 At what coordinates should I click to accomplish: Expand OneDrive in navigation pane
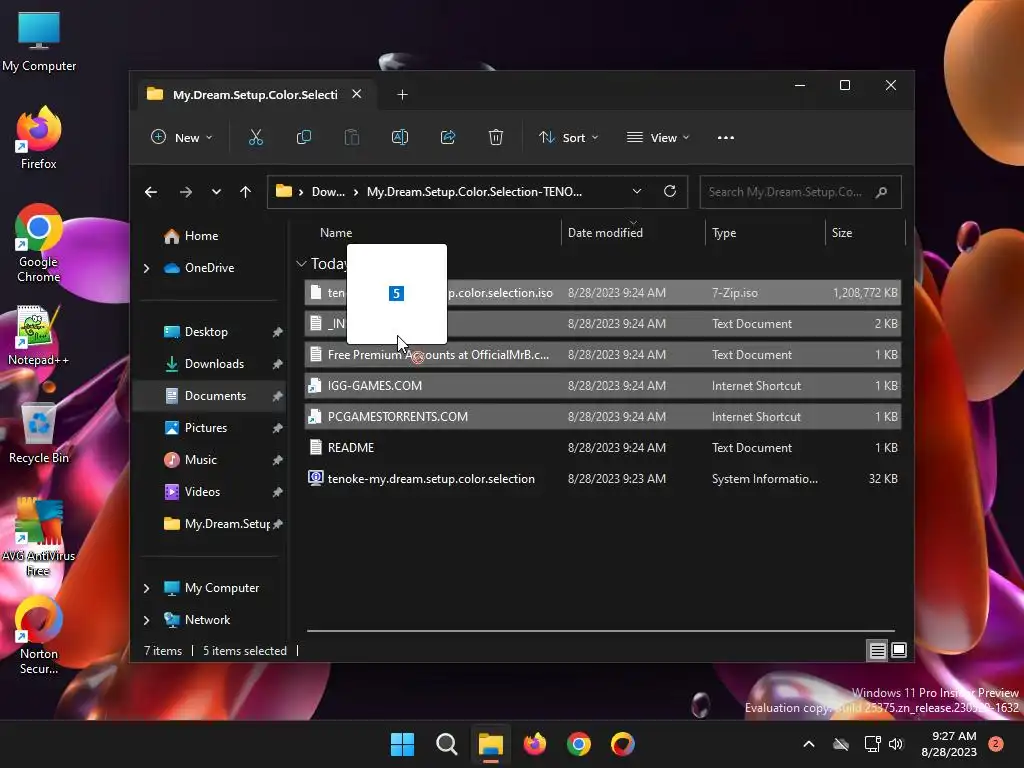[146, 268]
